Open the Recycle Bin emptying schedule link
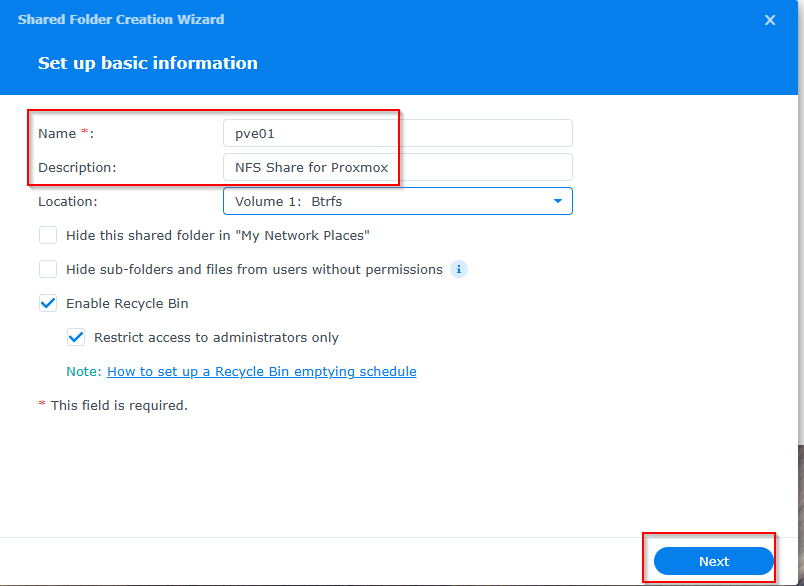The image size is (804, 586). [x=261, y=371]
